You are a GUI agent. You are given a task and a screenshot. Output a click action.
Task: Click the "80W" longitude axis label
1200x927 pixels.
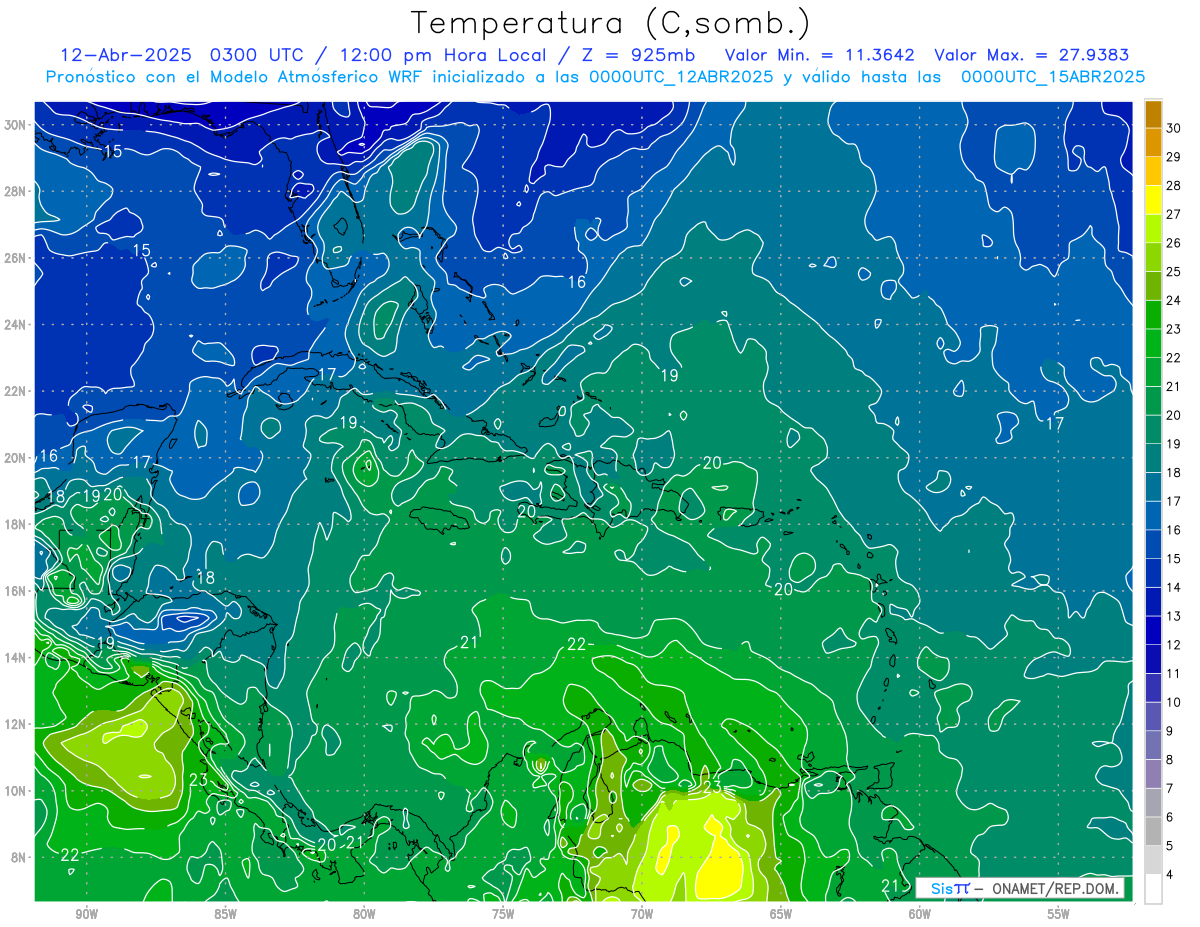click(364, 914)
